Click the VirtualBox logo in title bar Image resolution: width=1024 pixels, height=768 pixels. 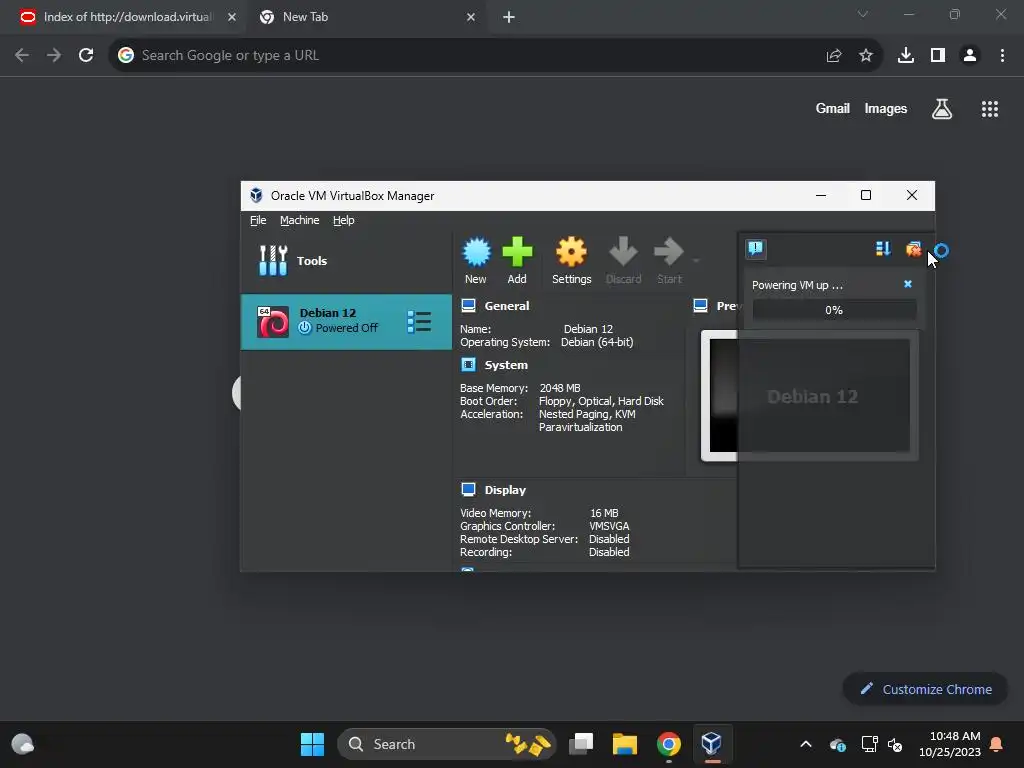click(256, 195)
